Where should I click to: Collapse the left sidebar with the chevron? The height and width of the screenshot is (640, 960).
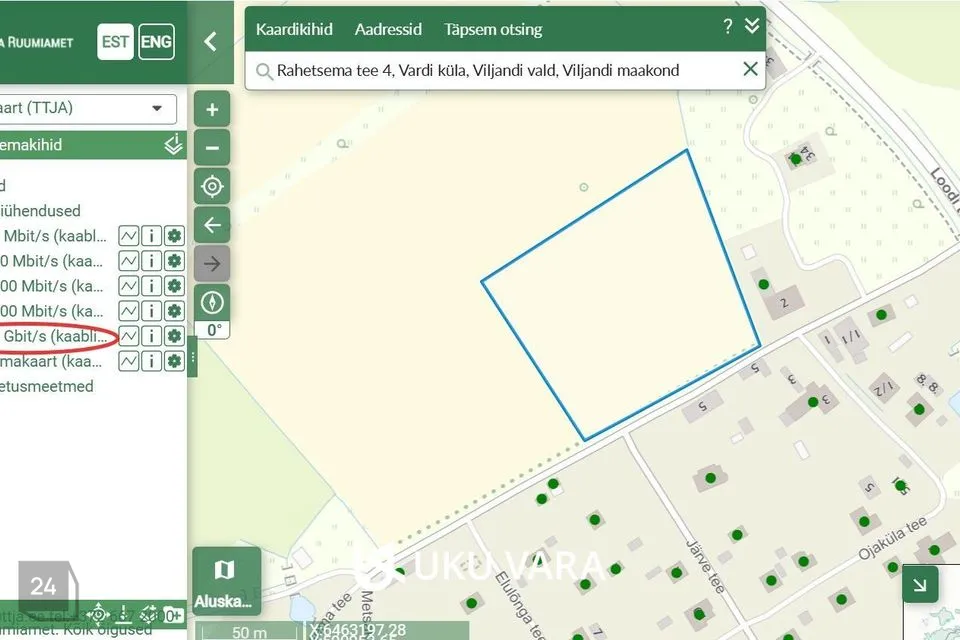tap(210, 42)
